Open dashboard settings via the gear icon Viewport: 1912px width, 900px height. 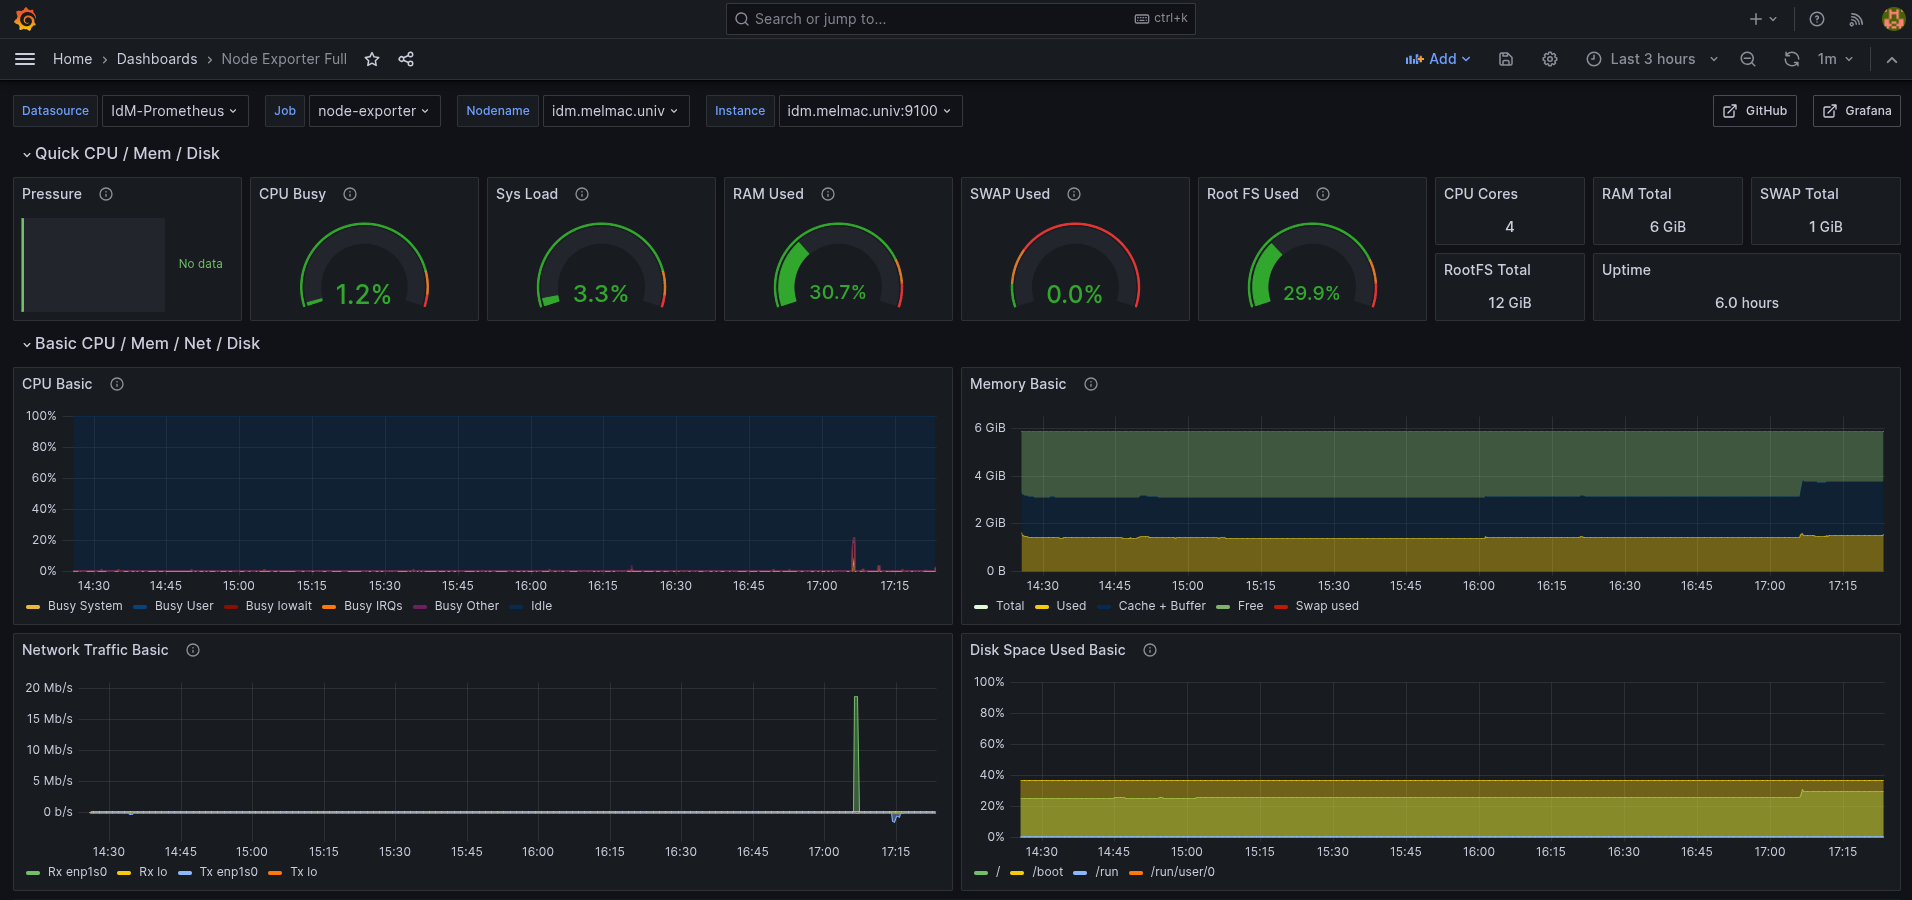click(1550, 59)
